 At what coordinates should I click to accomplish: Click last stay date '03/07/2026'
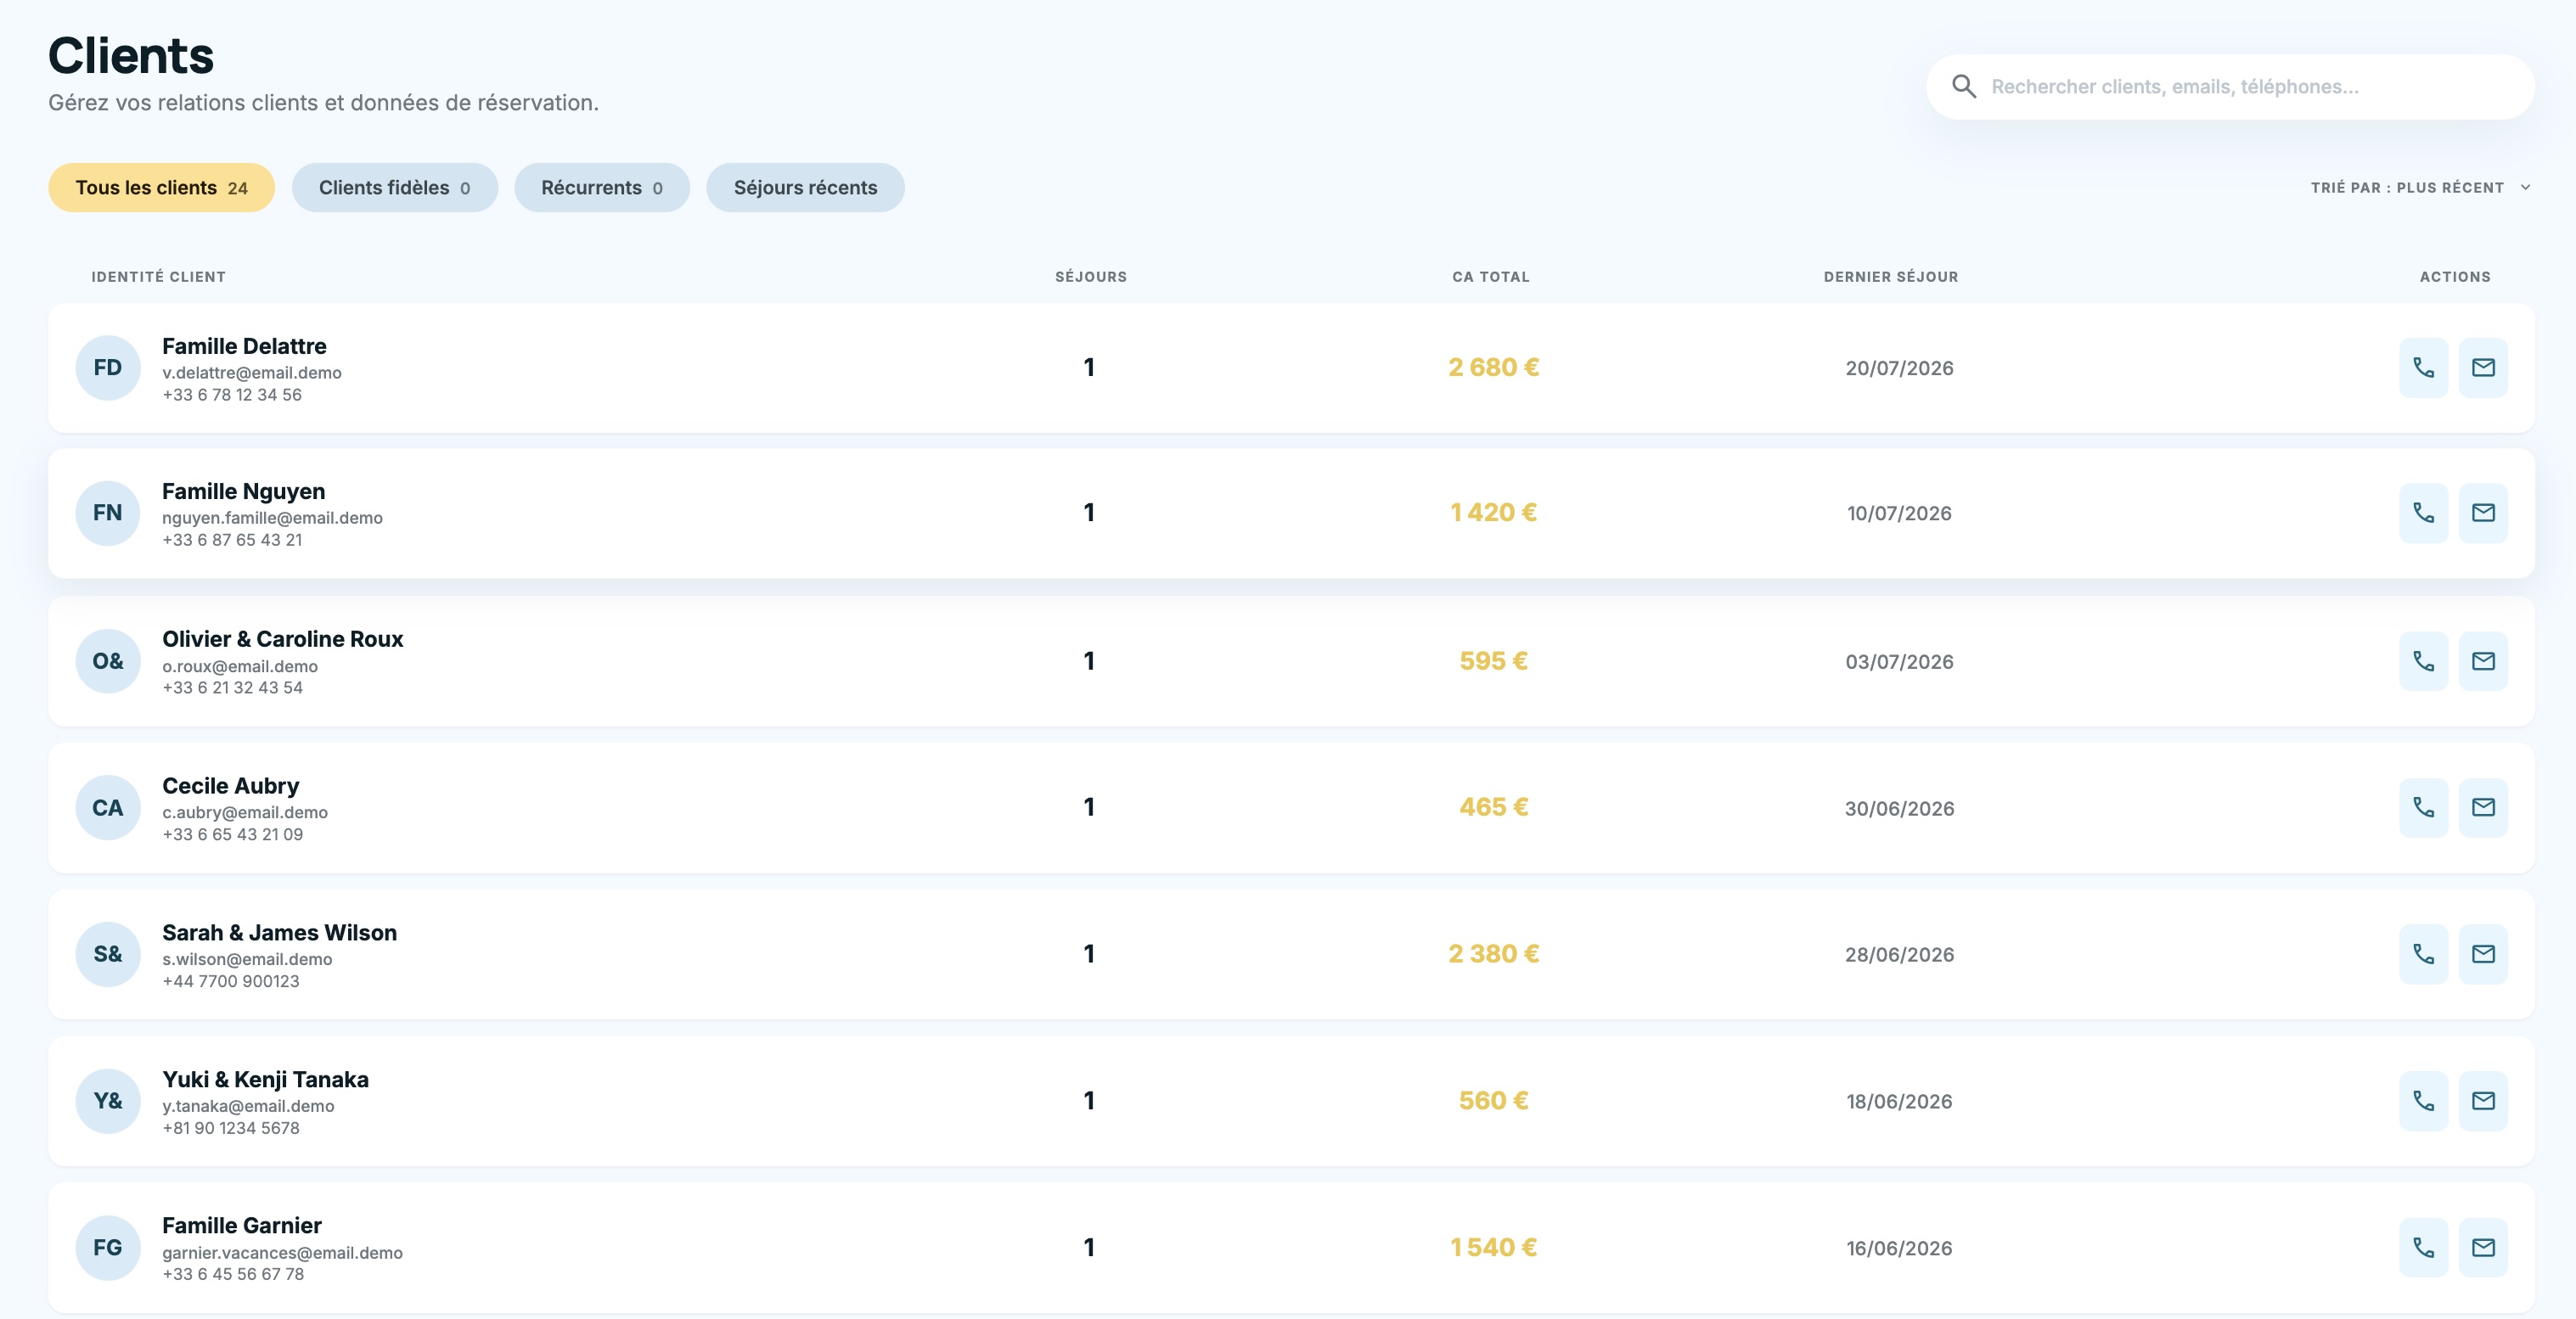(1899, 662)
